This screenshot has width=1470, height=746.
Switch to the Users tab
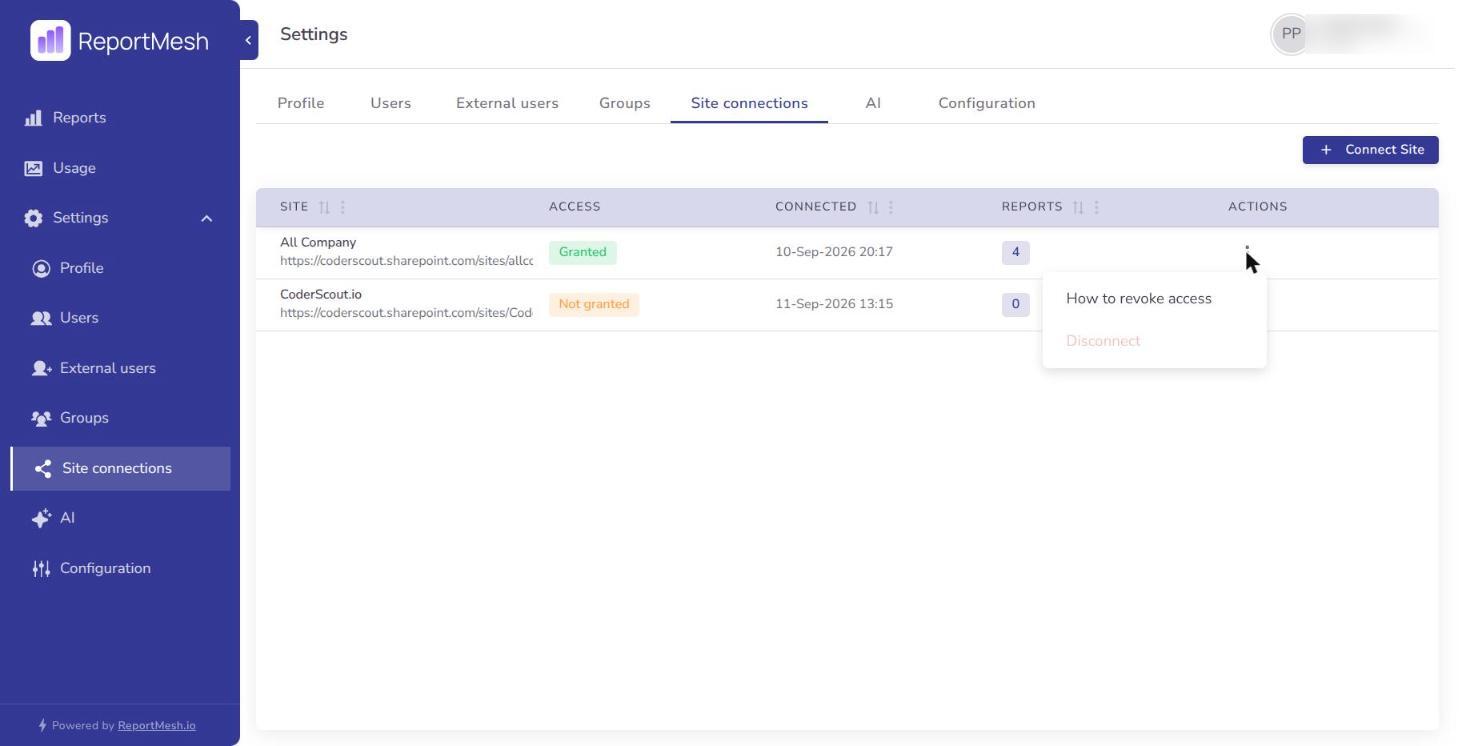click(x=391, y=103)
